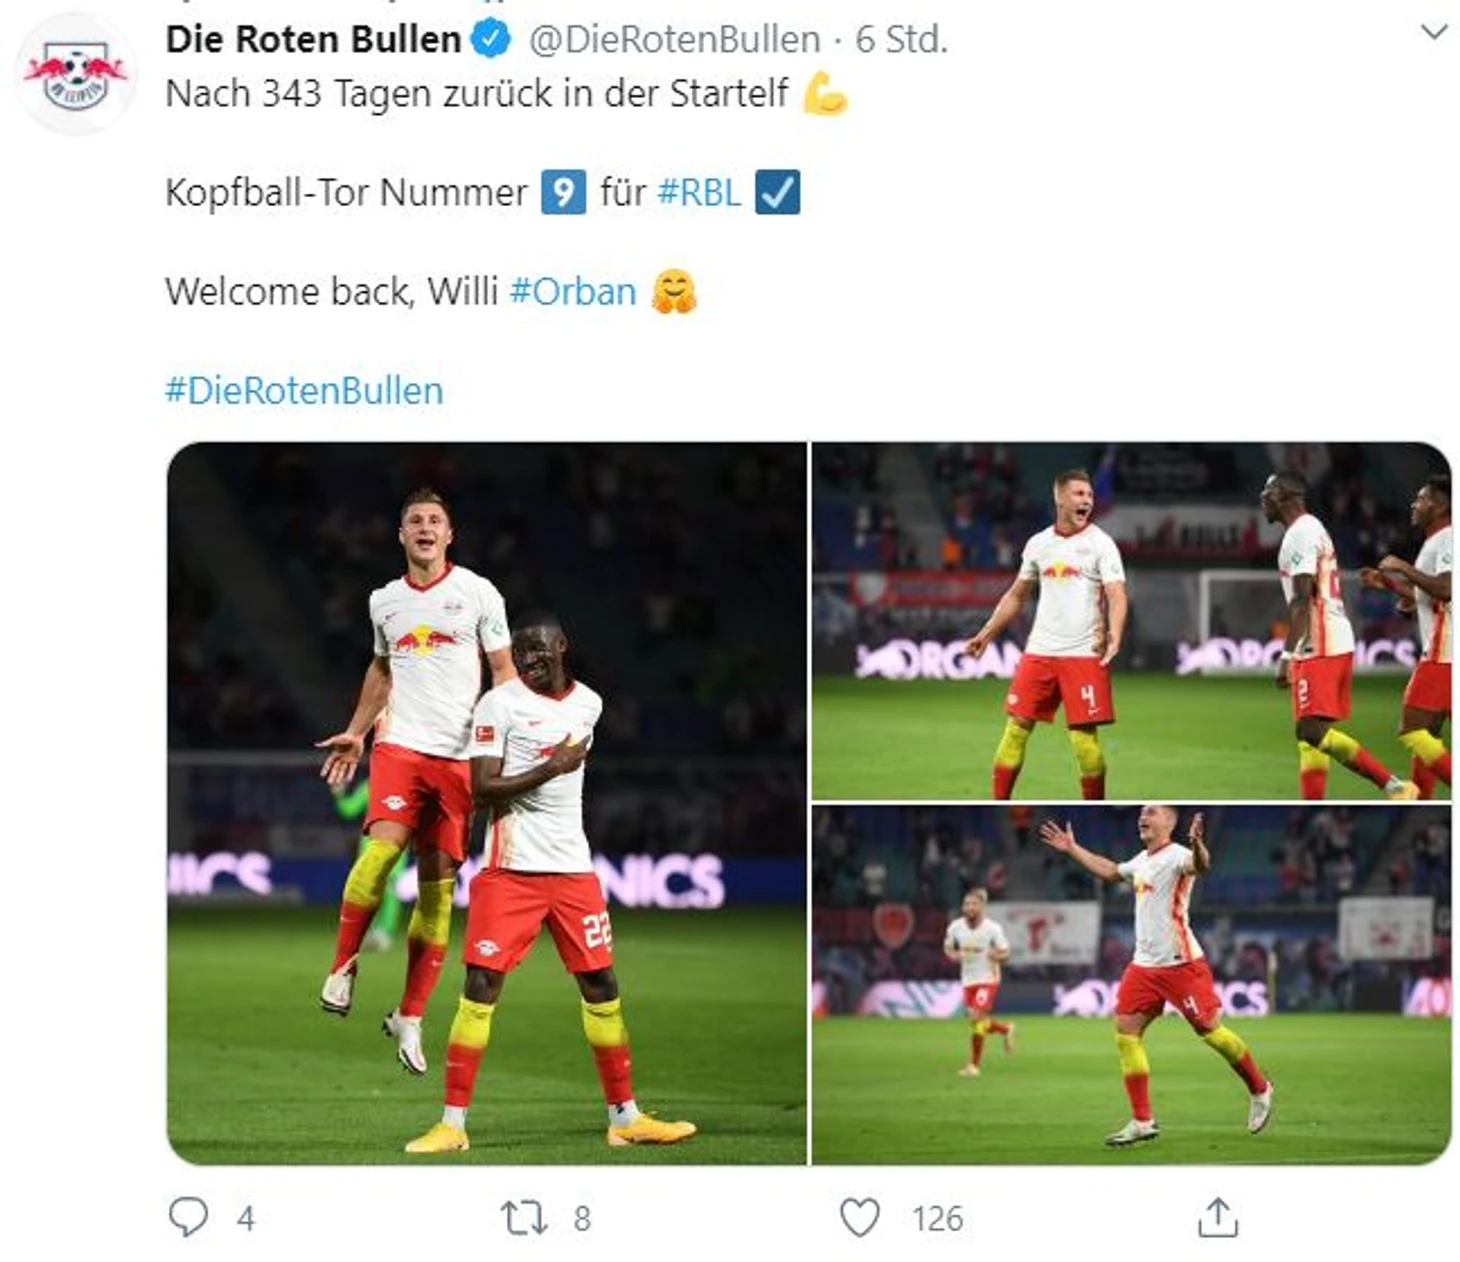Click the like count 126
This screenshot has width=1460, height=1262.
937,1218
